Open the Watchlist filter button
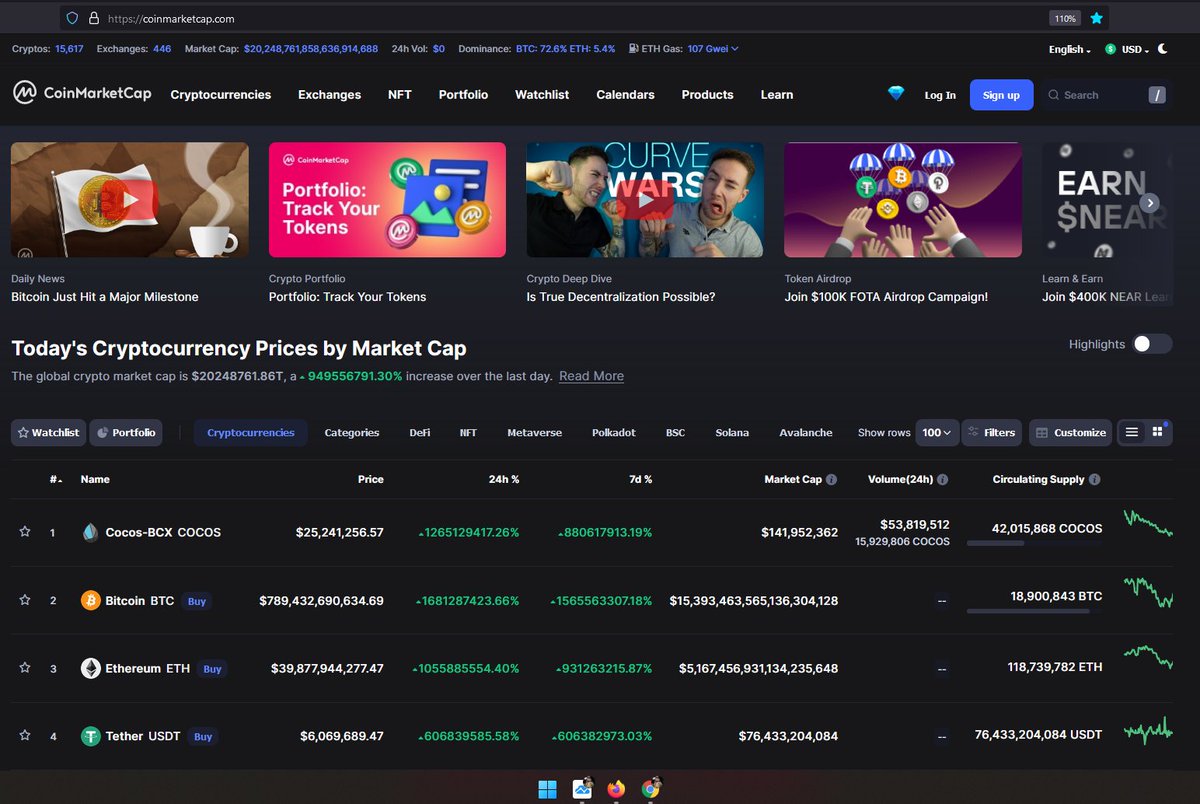The image size is (1200, 804). click(x=48, y=432)
